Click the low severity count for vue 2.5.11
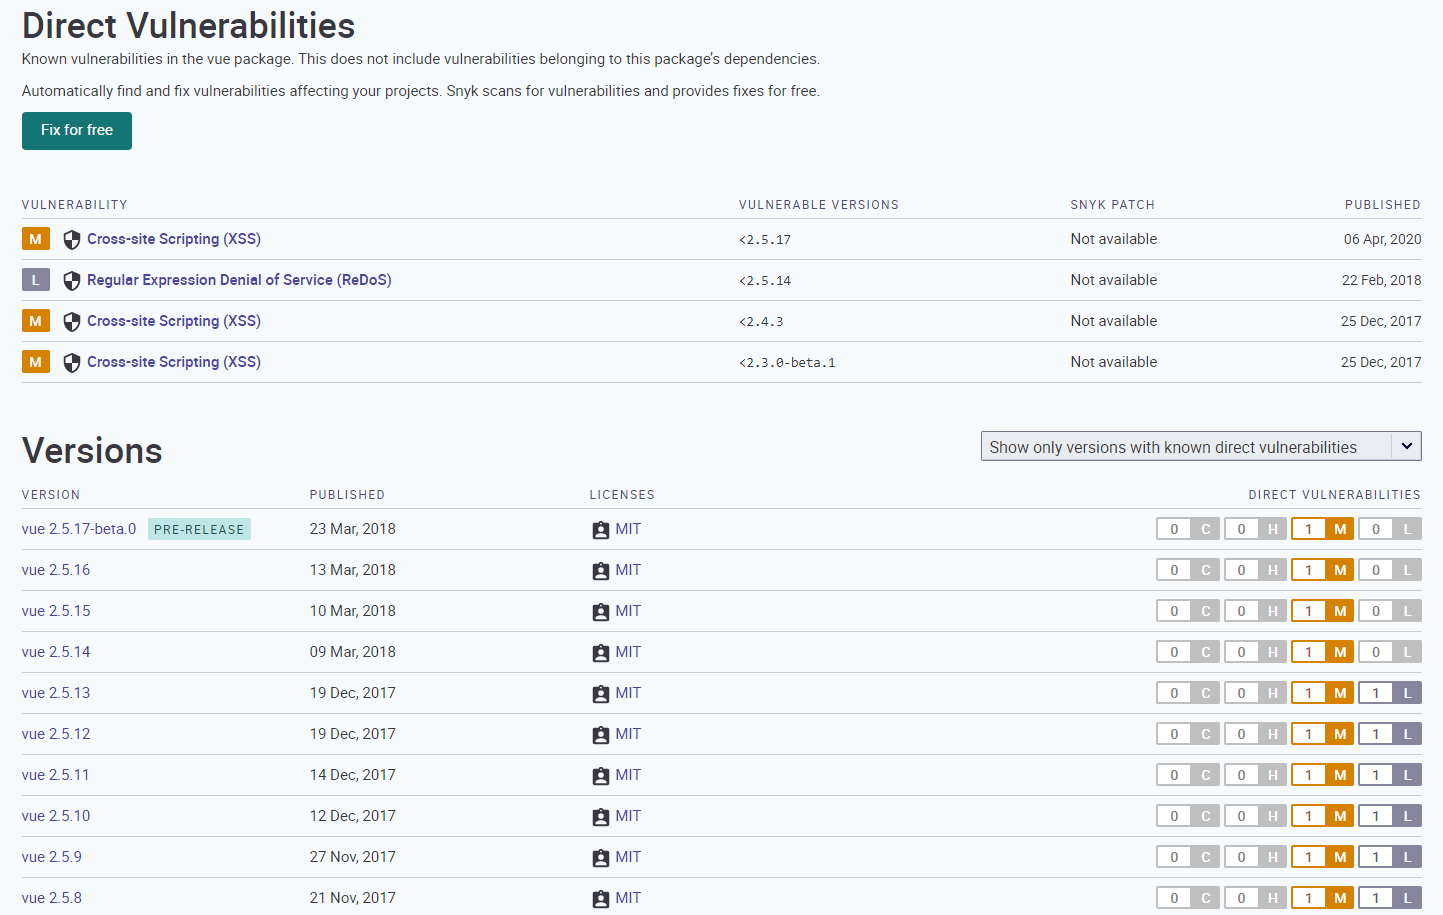This screenshot has width=1443, height=915. click(1390, 775)
